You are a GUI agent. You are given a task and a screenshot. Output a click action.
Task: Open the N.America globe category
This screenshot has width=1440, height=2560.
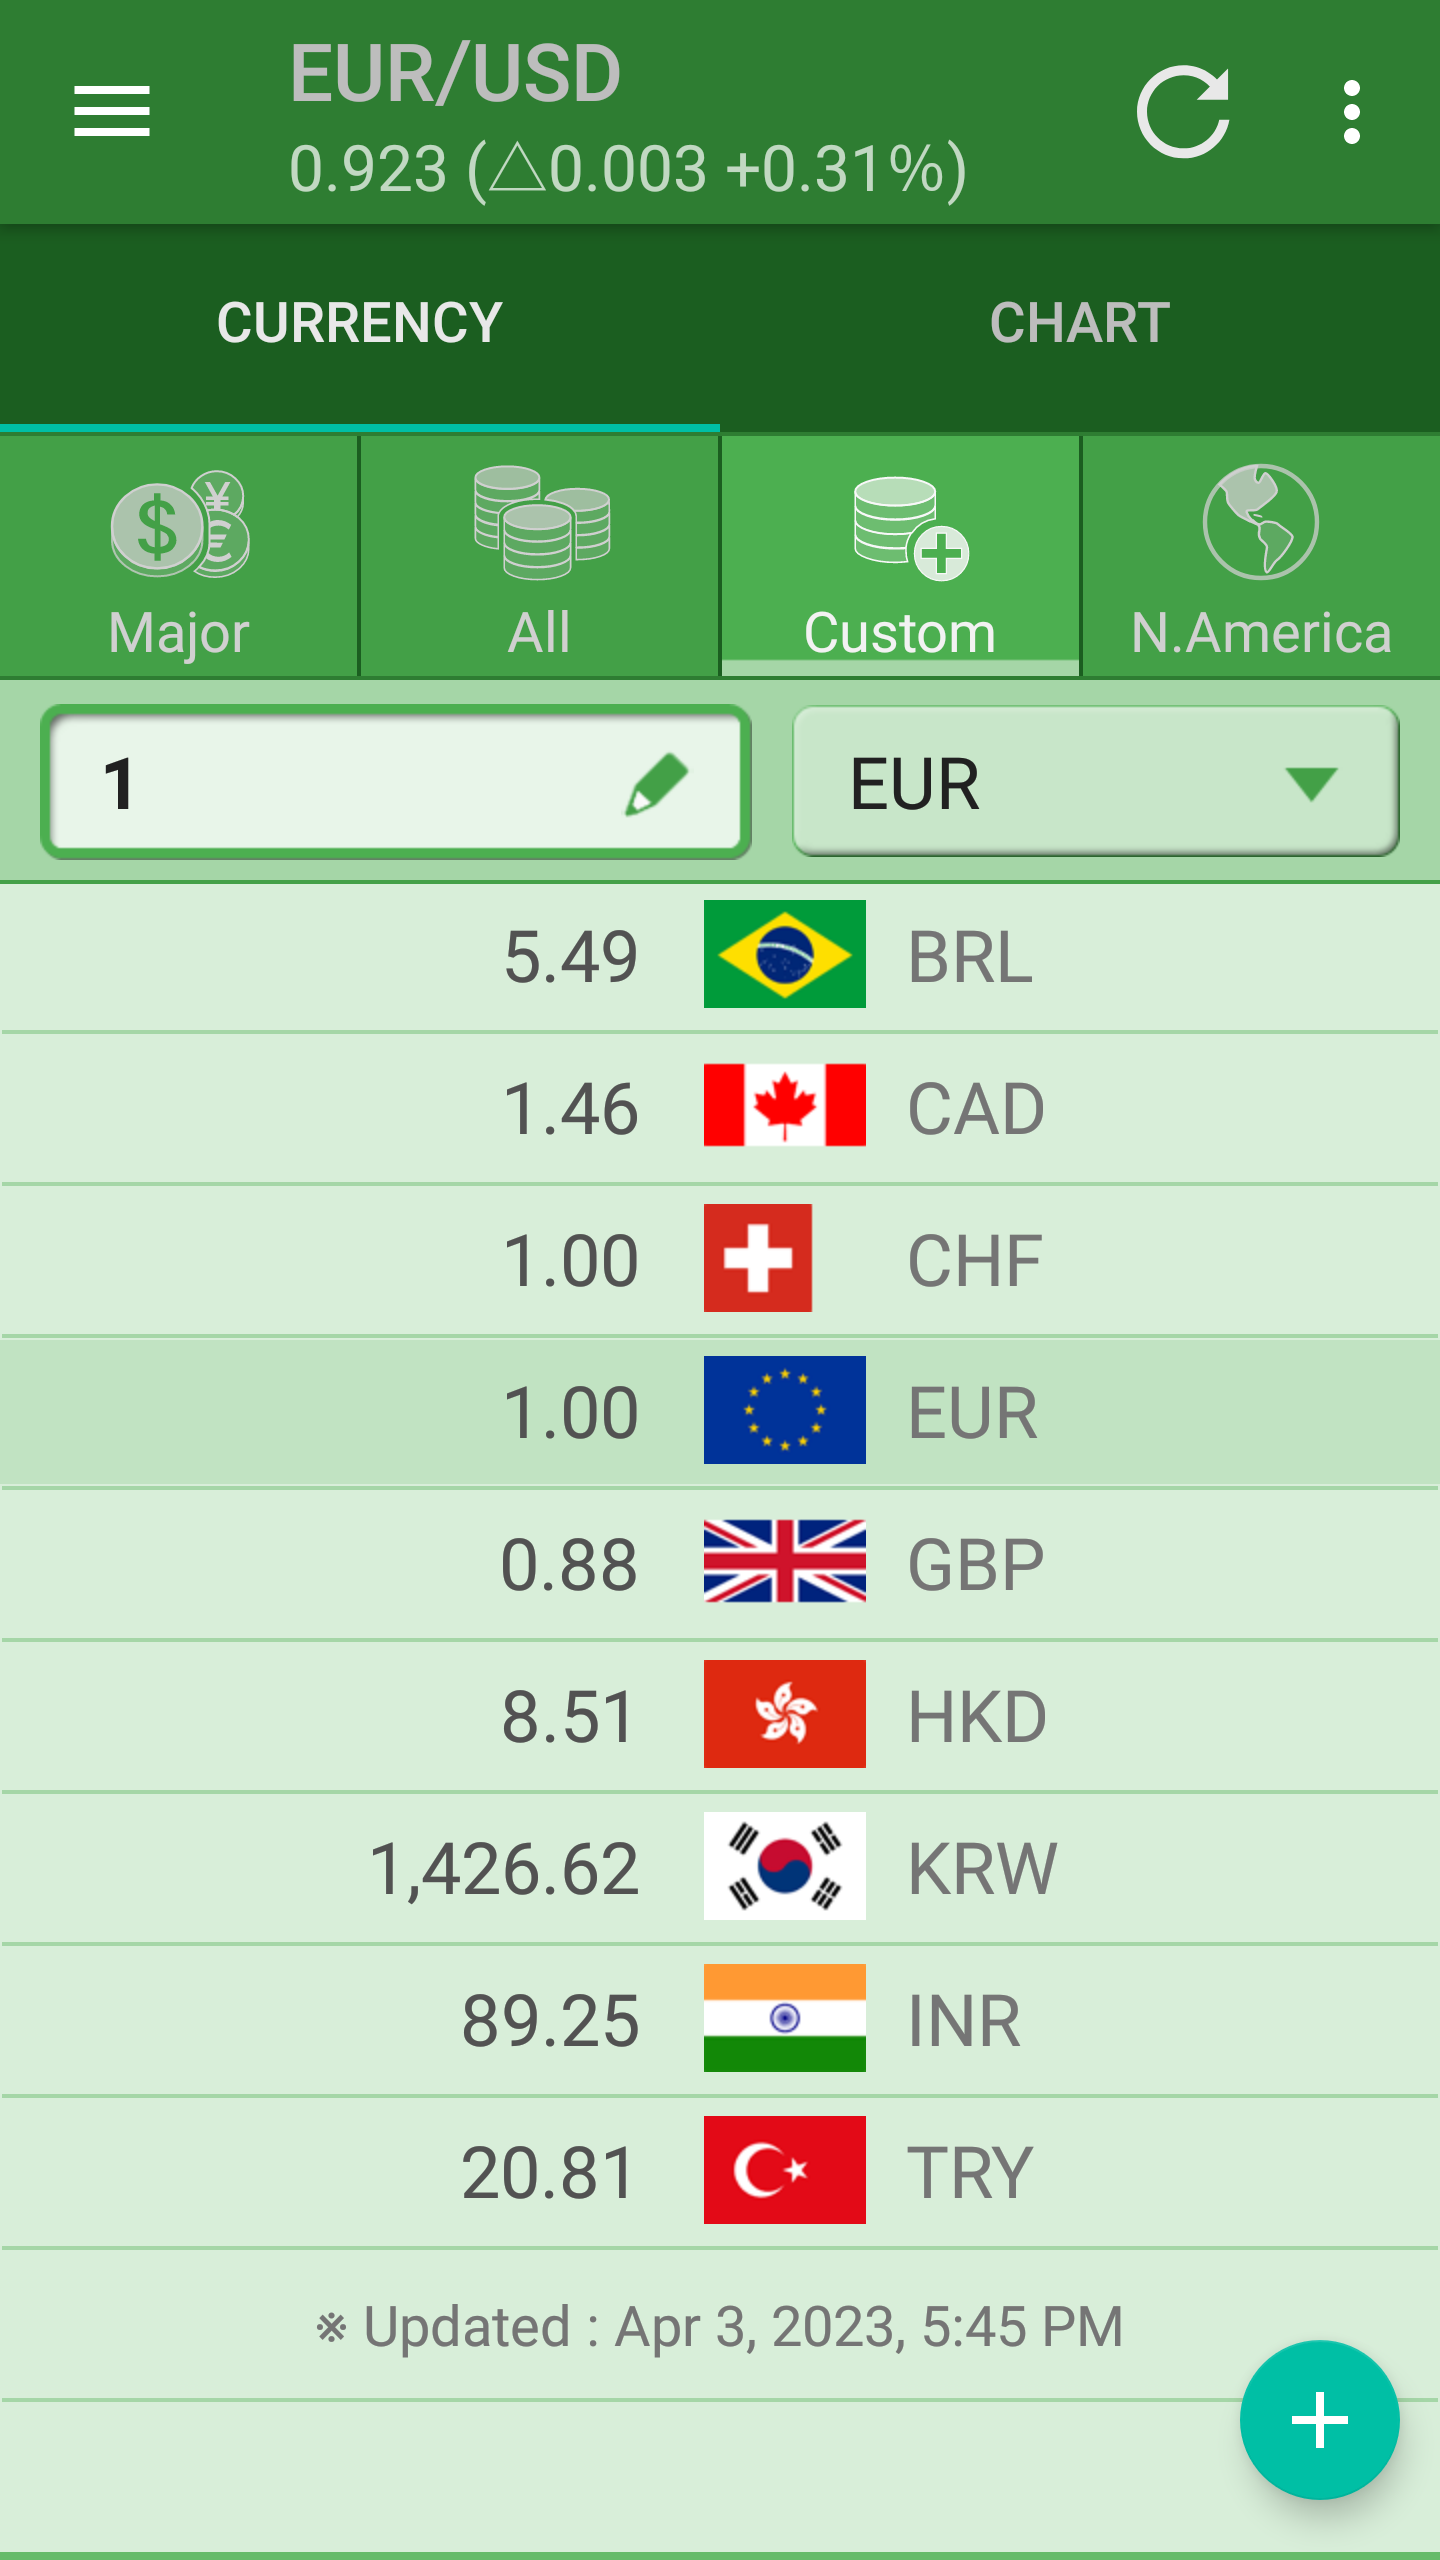tap(1260, 524)
